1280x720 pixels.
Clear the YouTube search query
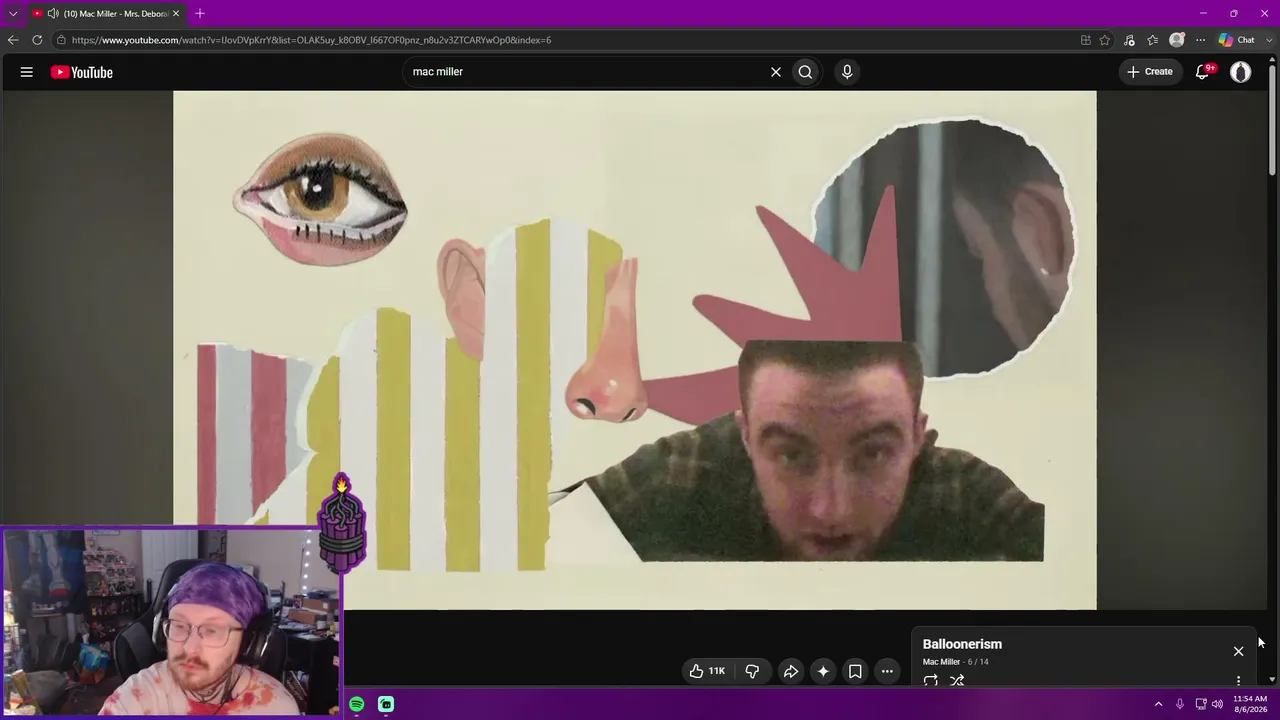(x=775, y=72)
